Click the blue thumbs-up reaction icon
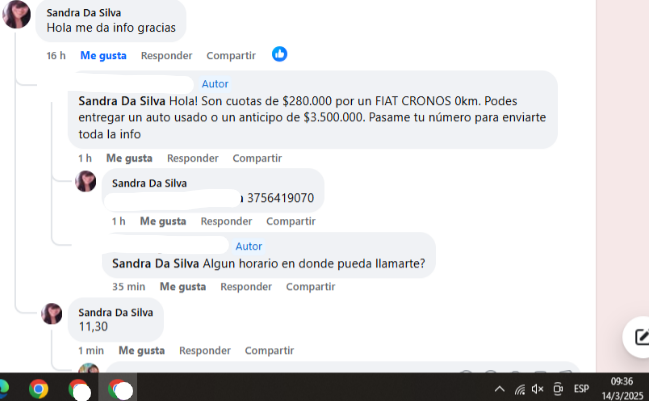Image resolution: width=649 pixels, height=403 pixels. click(279, 54)
